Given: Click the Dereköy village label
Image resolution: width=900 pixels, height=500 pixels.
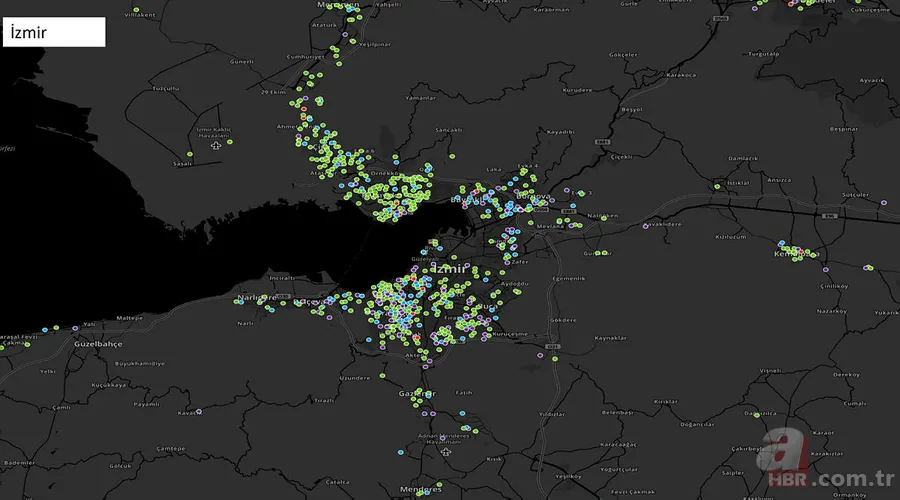Looking at the screenshot, I should coord(847,375).
